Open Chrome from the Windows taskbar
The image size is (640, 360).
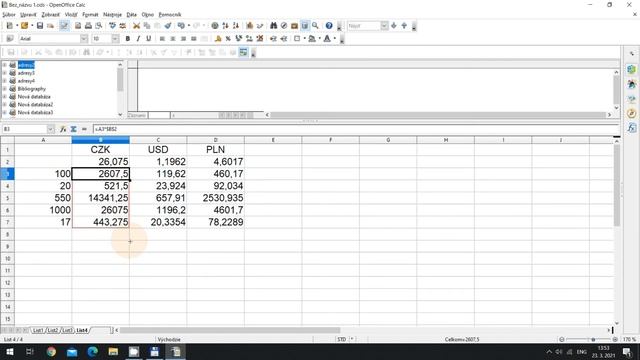51,351
